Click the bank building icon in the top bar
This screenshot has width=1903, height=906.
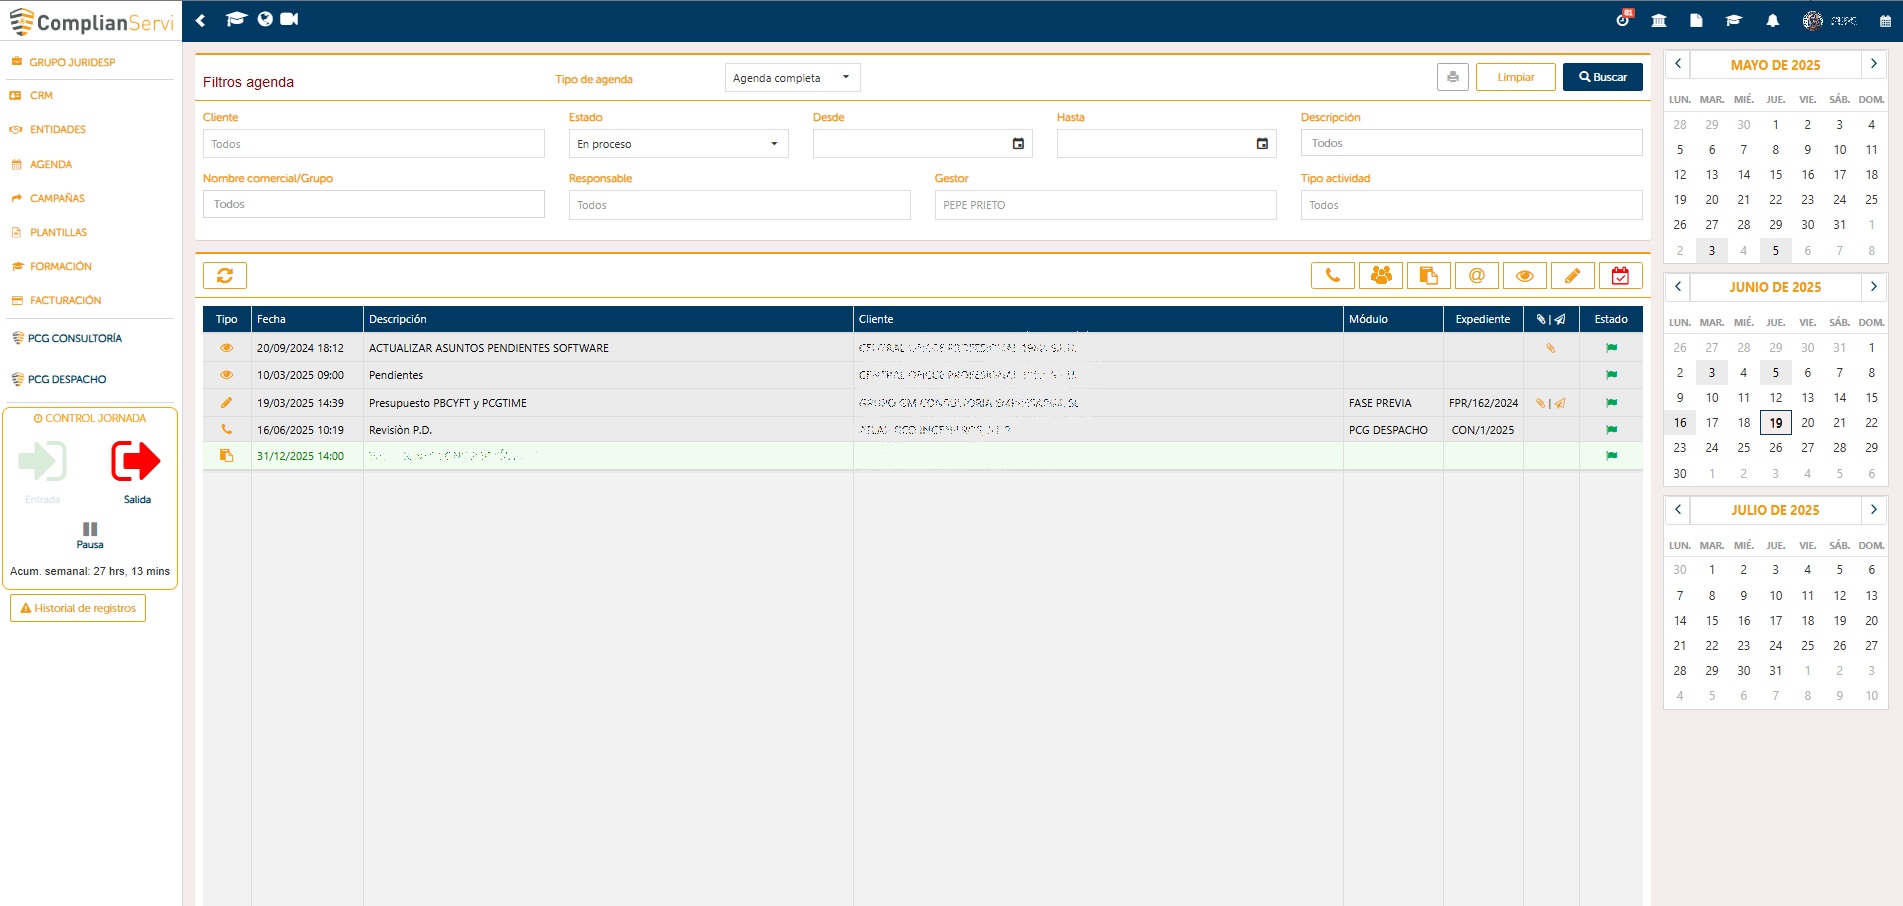tap(1659, 20)
